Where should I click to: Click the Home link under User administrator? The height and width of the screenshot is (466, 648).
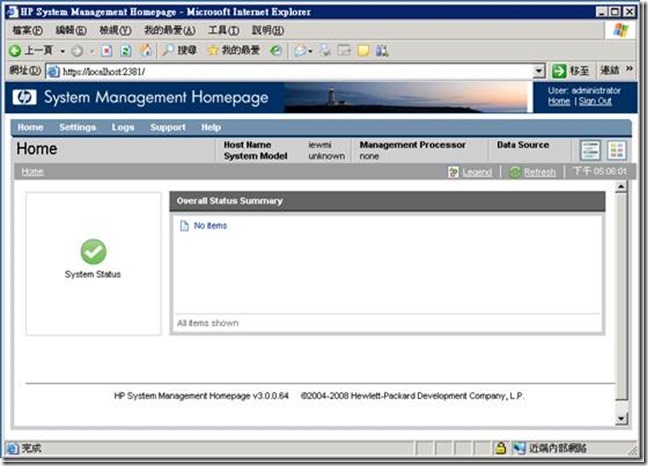click(559, 101)
